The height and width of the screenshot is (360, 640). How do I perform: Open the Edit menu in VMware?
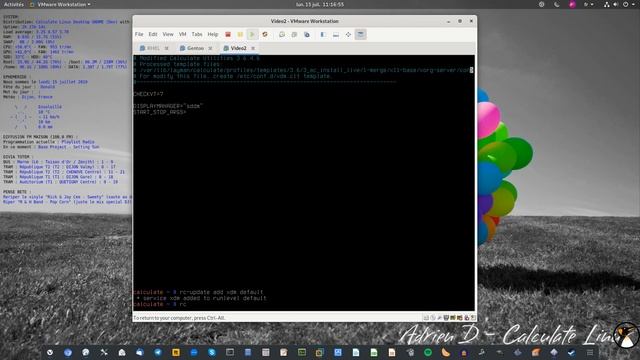click(153, 34)
